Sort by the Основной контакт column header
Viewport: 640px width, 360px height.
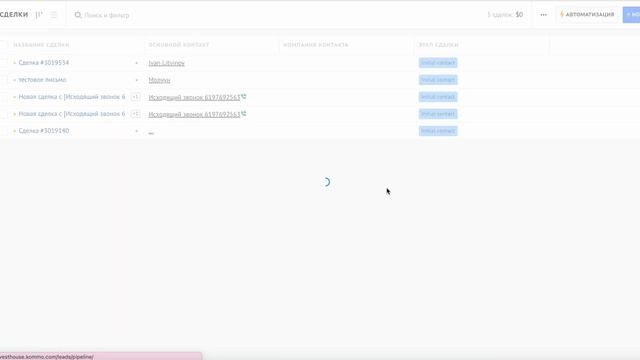(179, 45)
